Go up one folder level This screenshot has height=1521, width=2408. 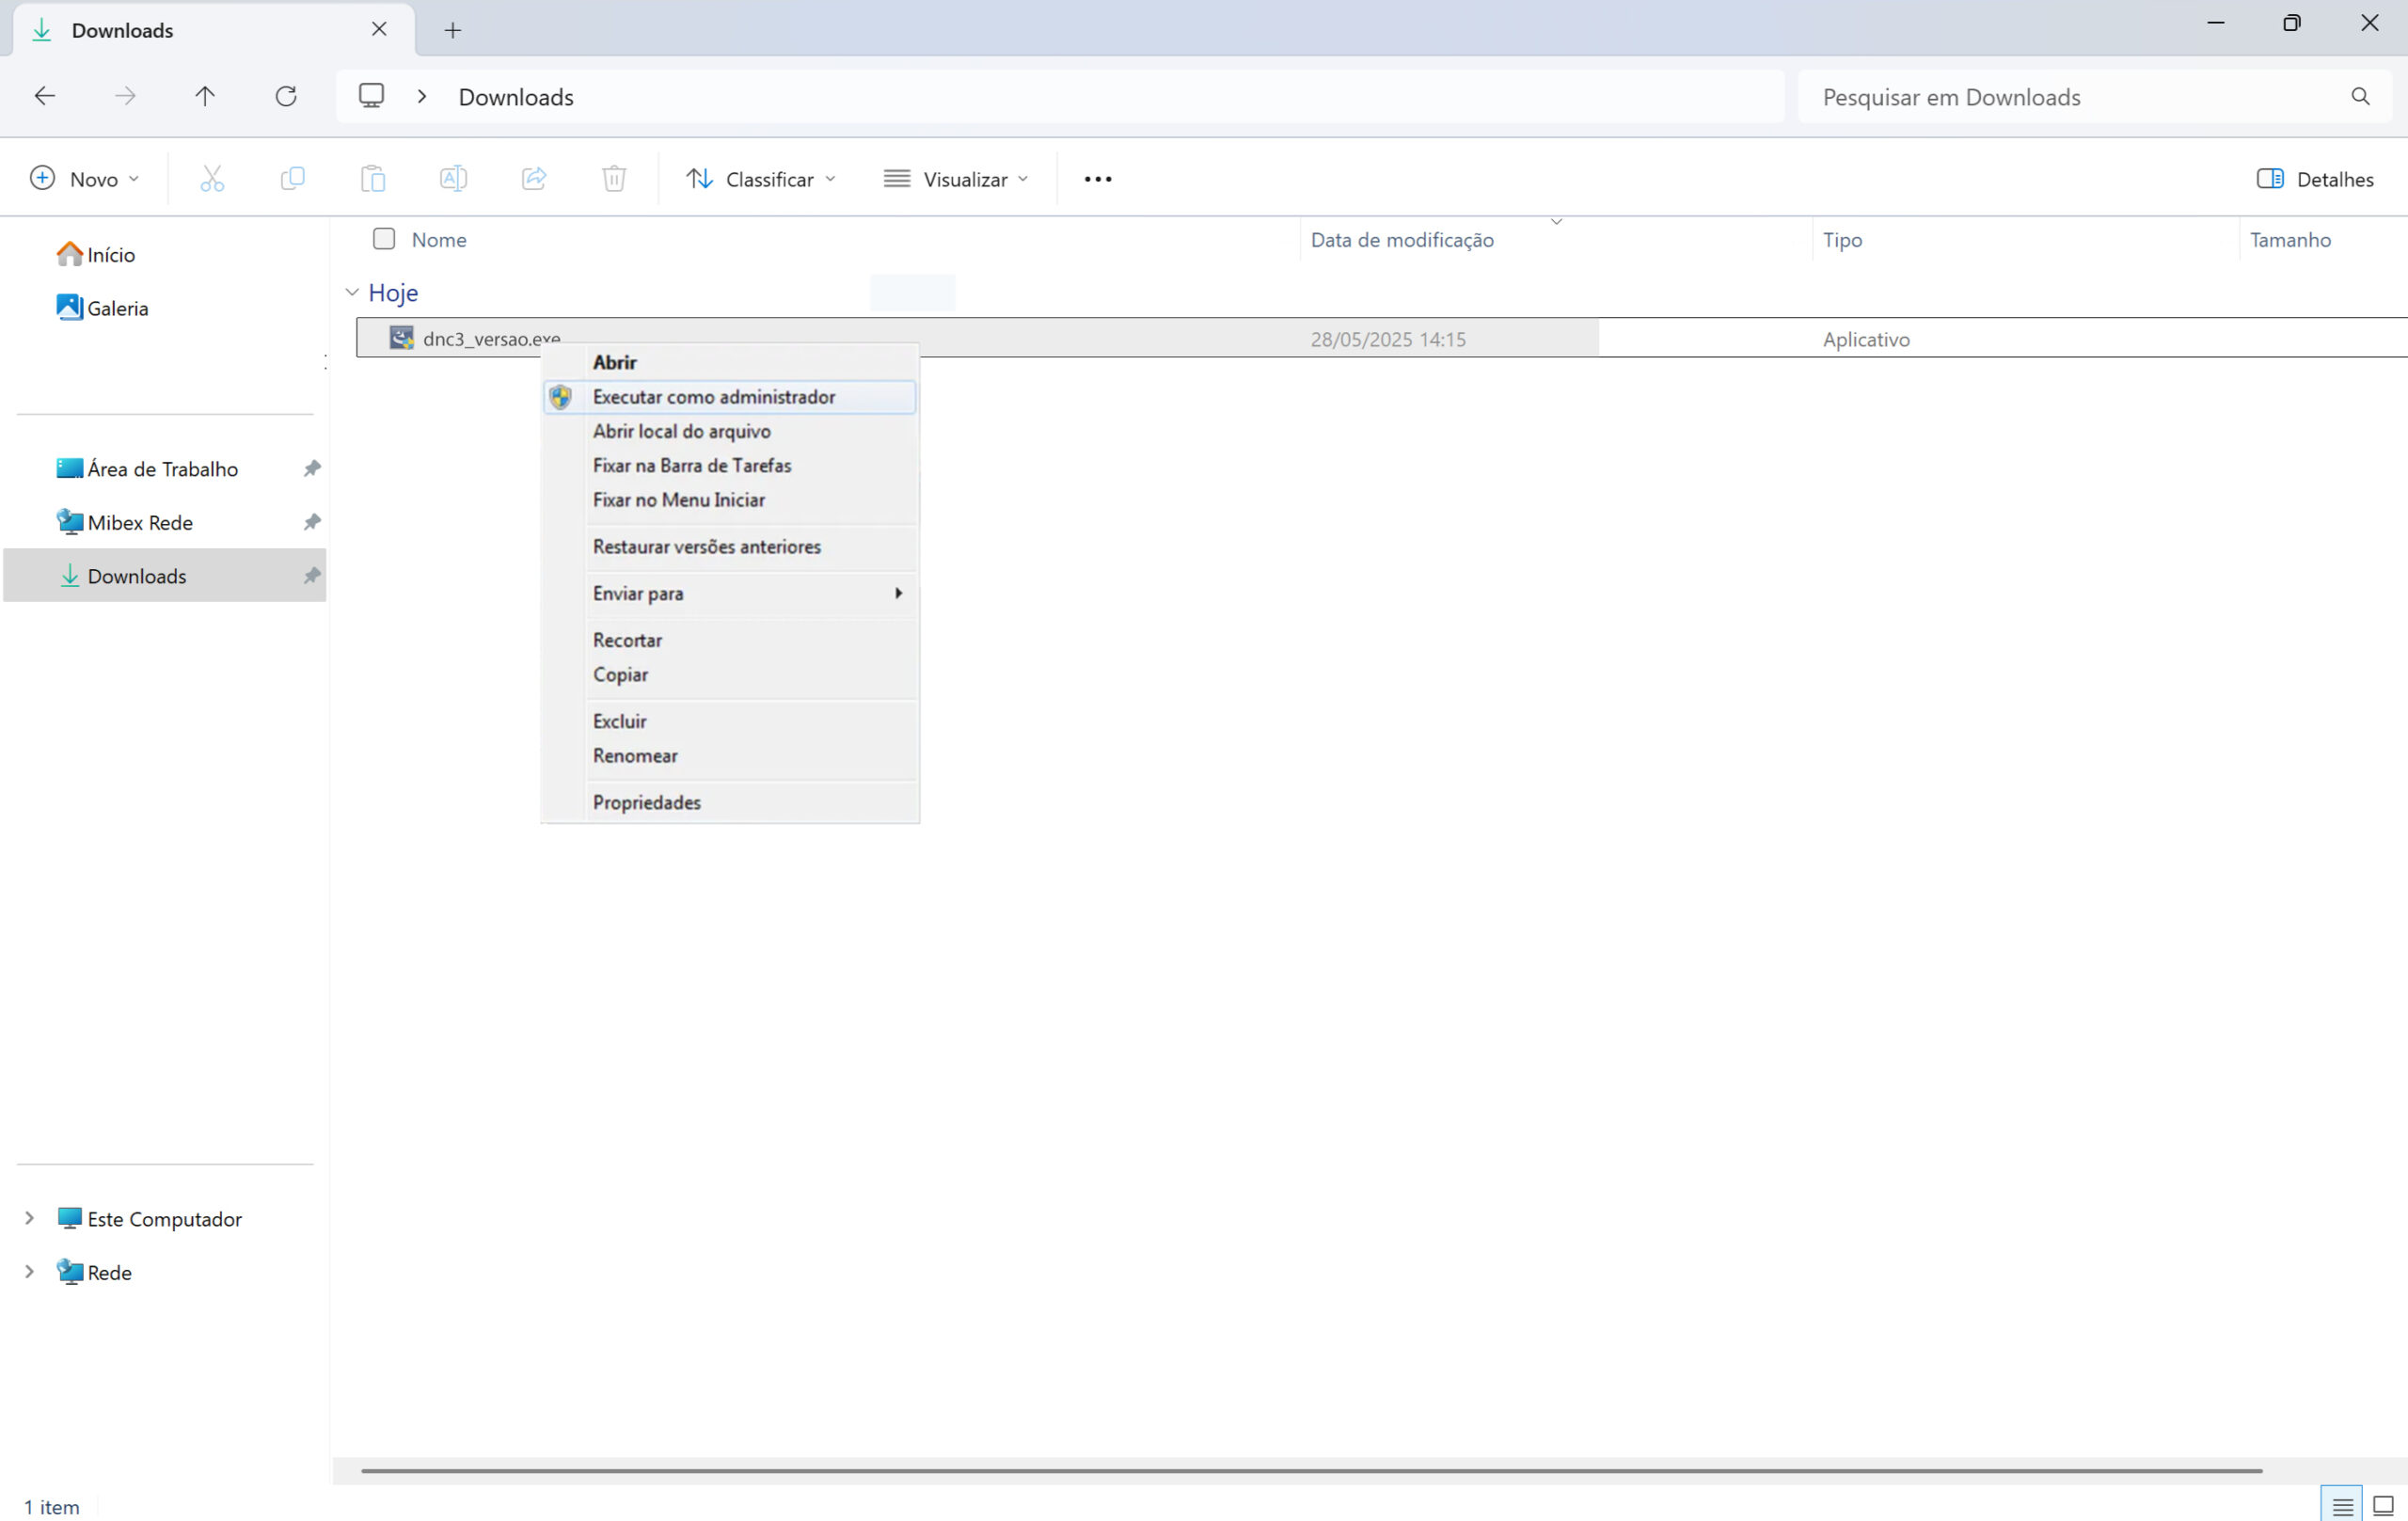point(205,96)
